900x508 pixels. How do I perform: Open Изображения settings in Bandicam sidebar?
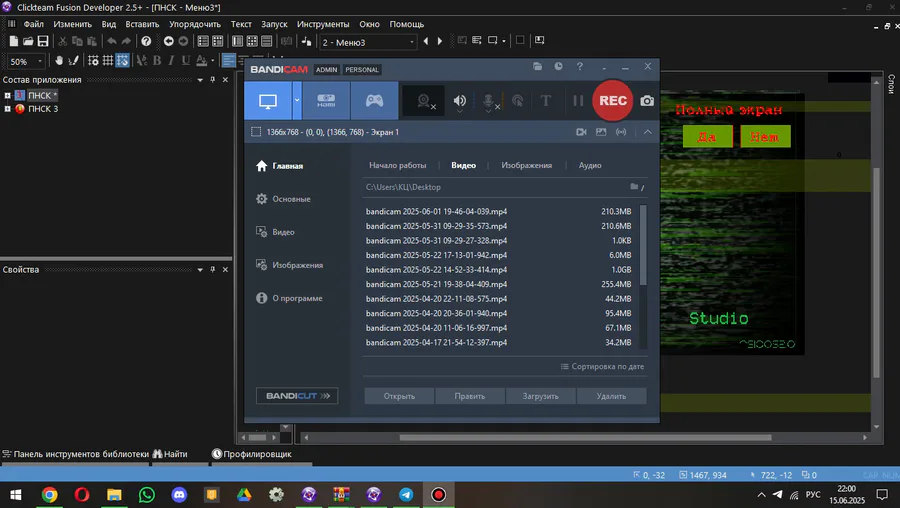(x=289, y=265)
